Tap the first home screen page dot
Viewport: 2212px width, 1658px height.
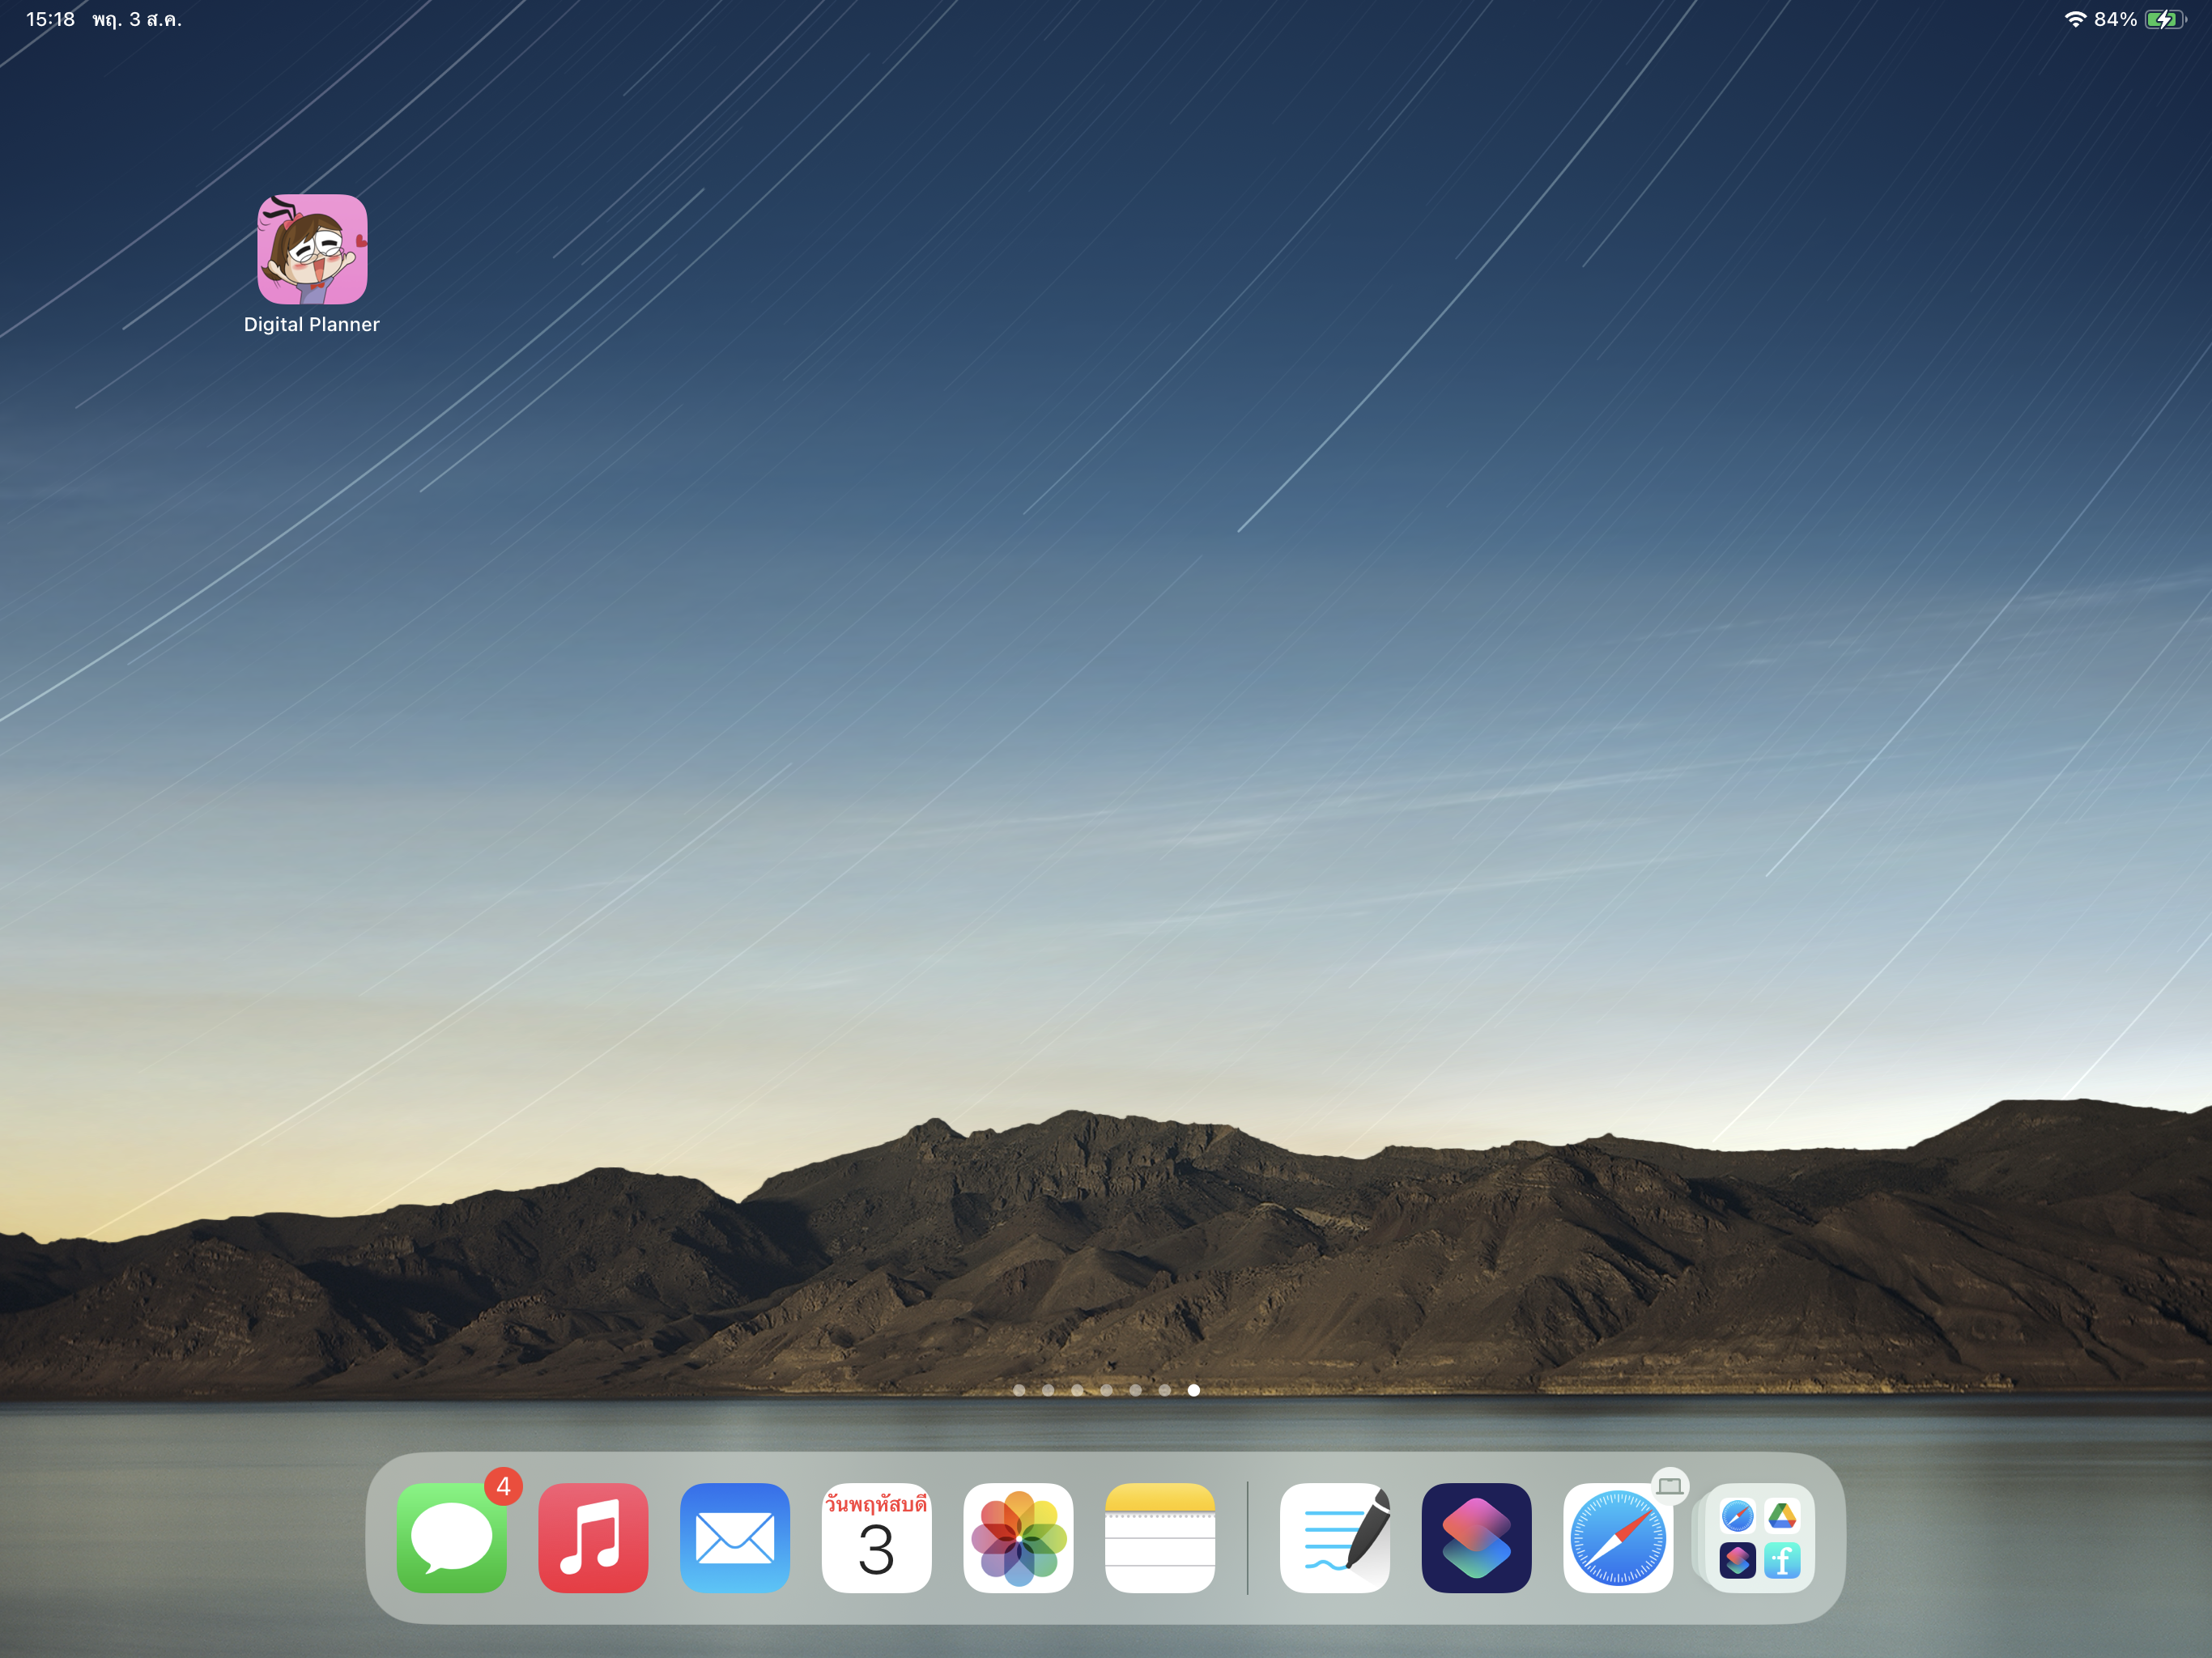tap(1019, 1390)
